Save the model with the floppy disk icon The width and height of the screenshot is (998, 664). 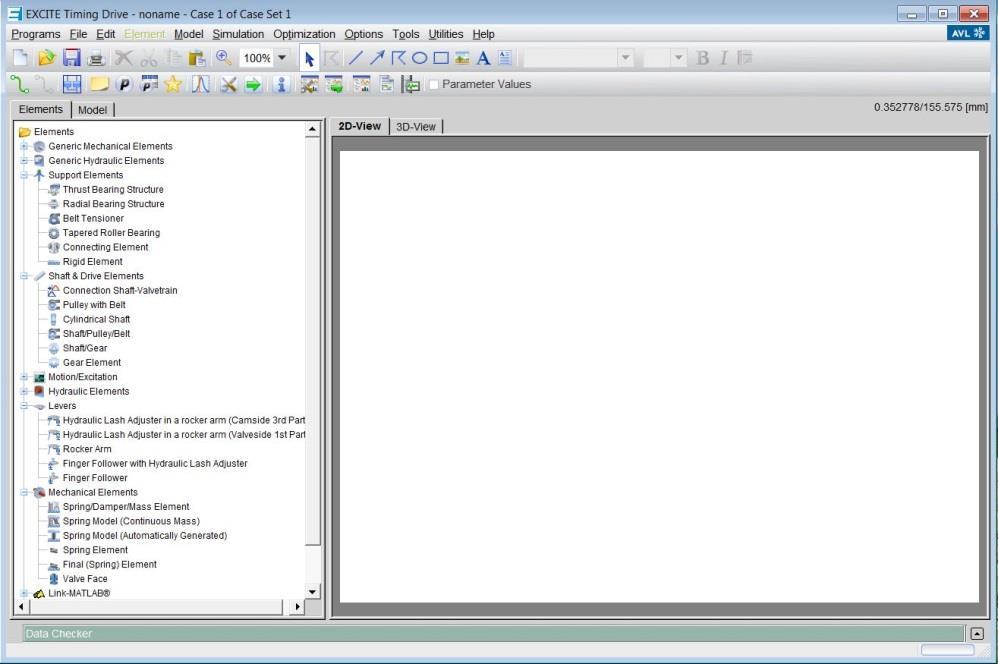pyautogui.click(x=71, y=59)
